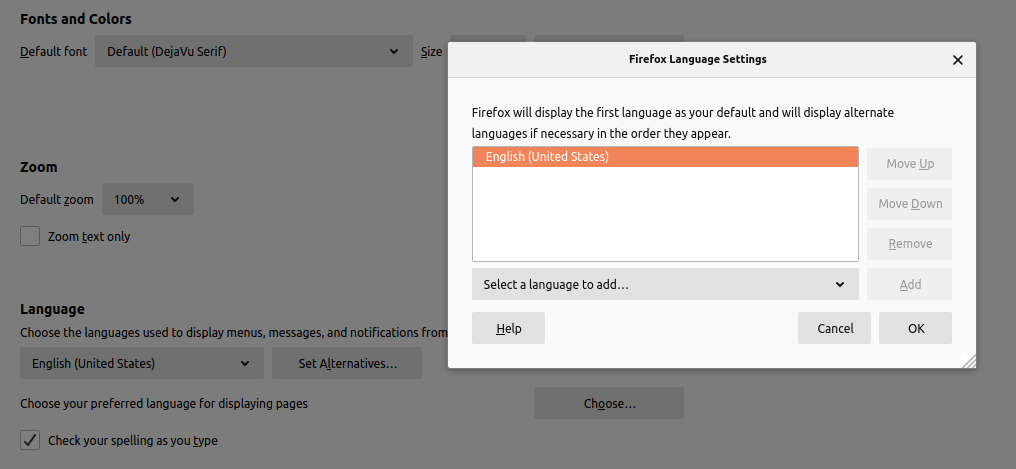Click the Language section heading

[x=52, y=310]
